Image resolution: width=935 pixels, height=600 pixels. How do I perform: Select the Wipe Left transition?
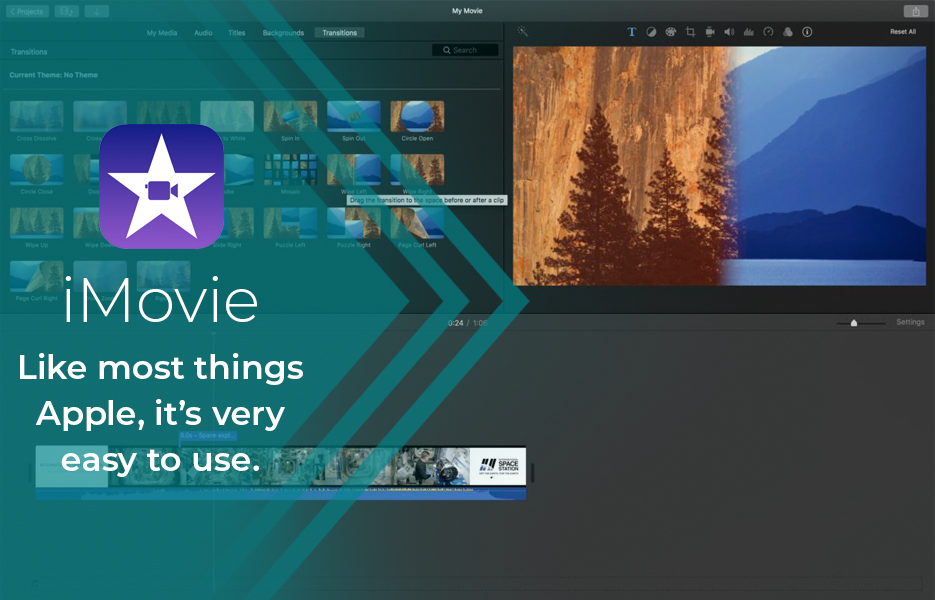click(x=354, y=170)
